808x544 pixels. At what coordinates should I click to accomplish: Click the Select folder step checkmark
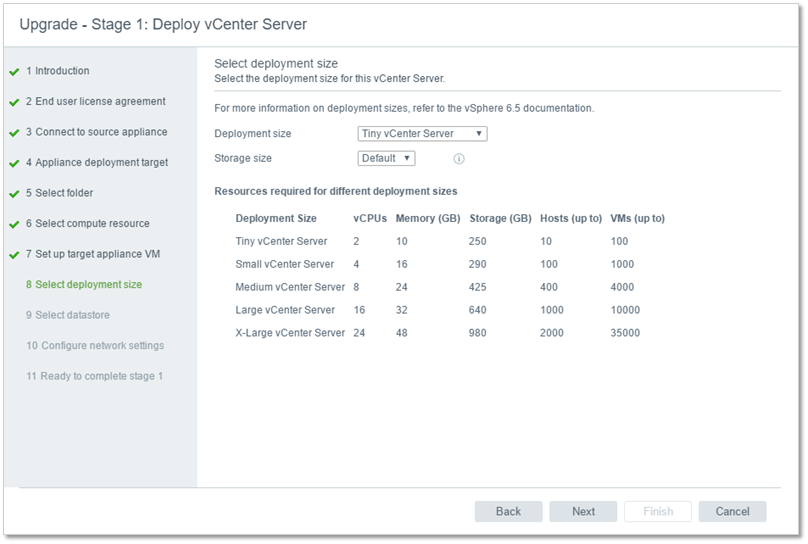click(14, 194)
